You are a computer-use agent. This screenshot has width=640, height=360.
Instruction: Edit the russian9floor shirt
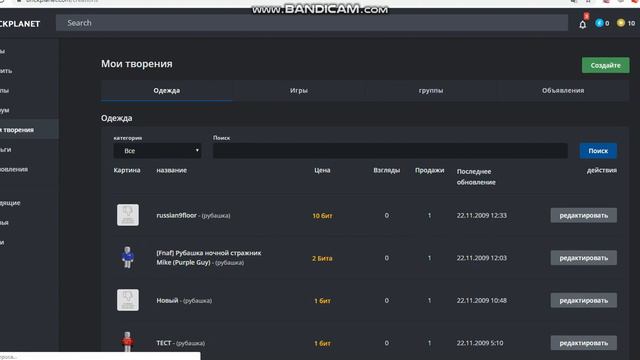pyautogui.click(x=583, y=215)
